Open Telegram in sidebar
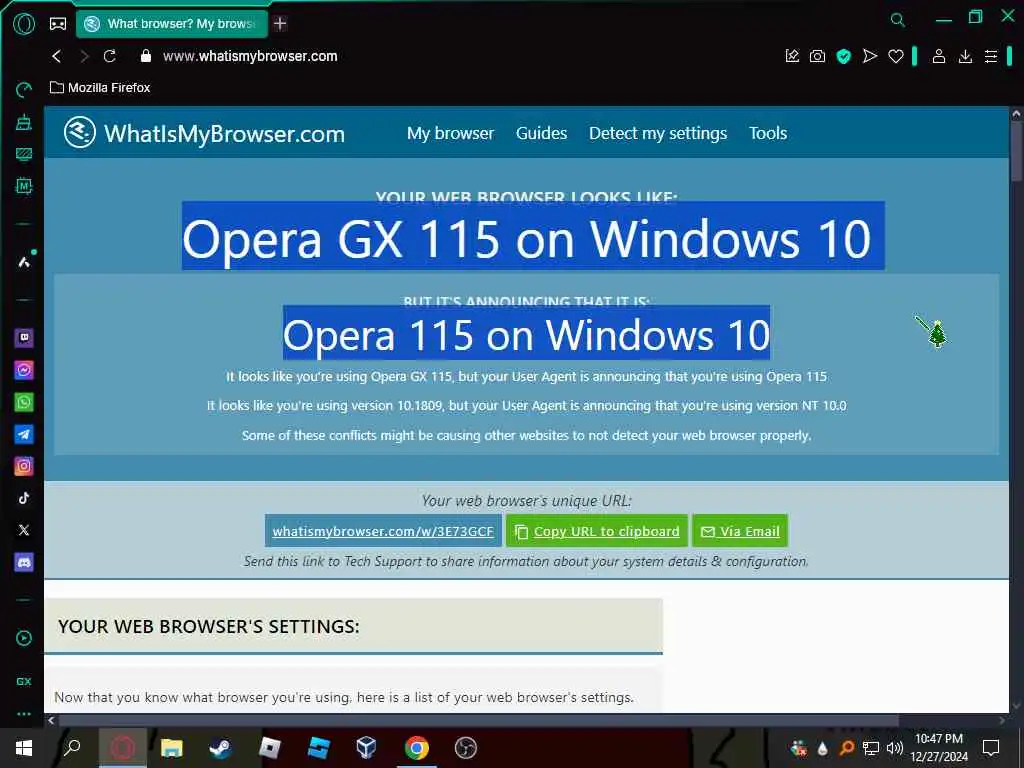Viewport: 1024px width, 768px height. point(24,434)
